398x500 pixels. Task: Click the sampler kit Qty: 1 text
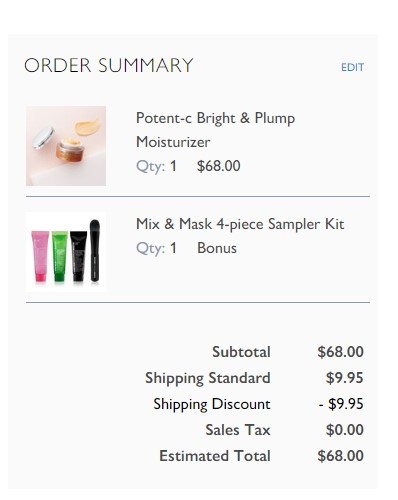click(156, 248)
